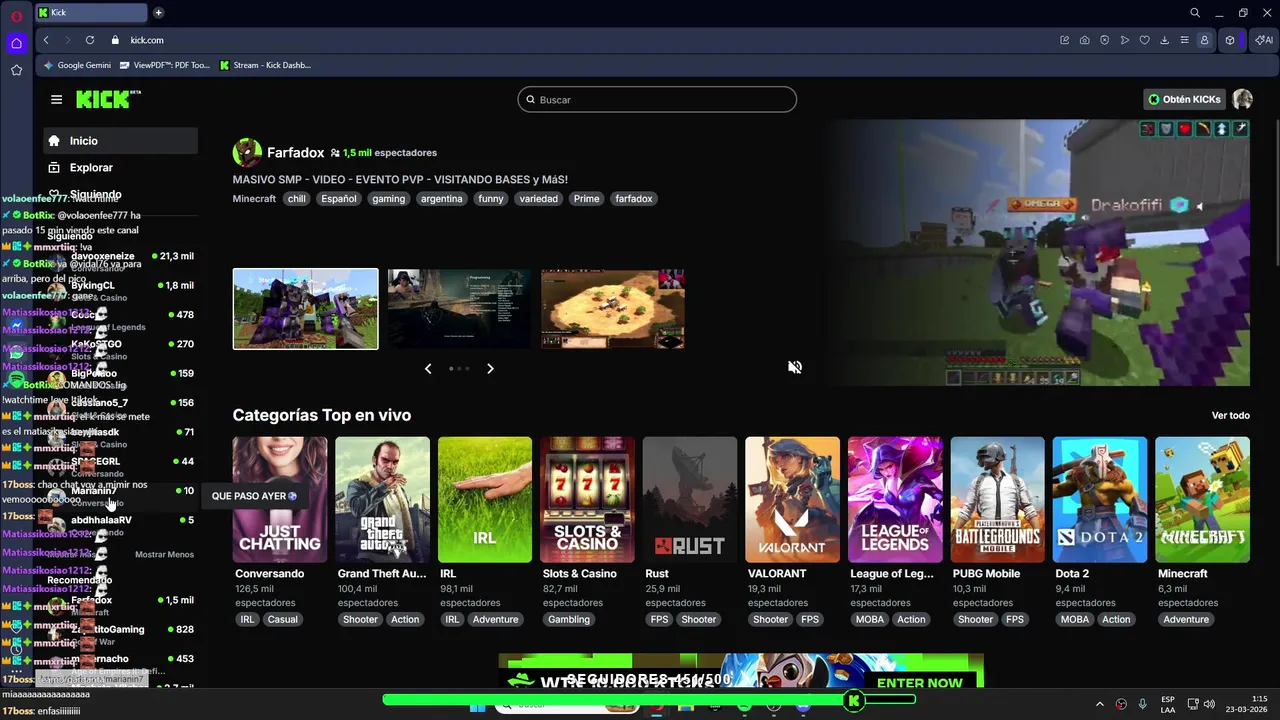Open a new browser tab
Viewport: 1280px width, 720px height.
pyautogui.click(x=158, y=13)
